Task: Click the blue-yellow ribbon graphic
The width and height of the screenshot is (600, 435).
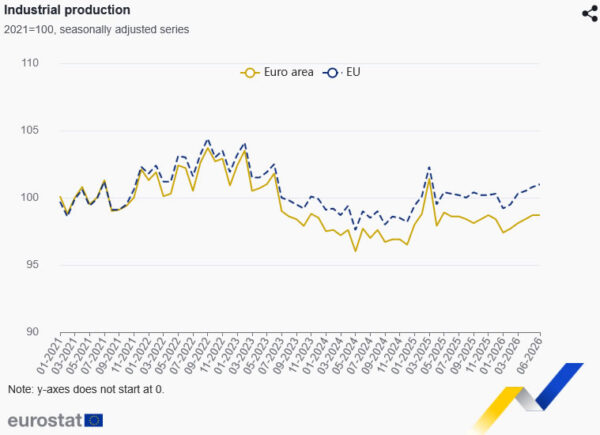Action: (529, 397)
